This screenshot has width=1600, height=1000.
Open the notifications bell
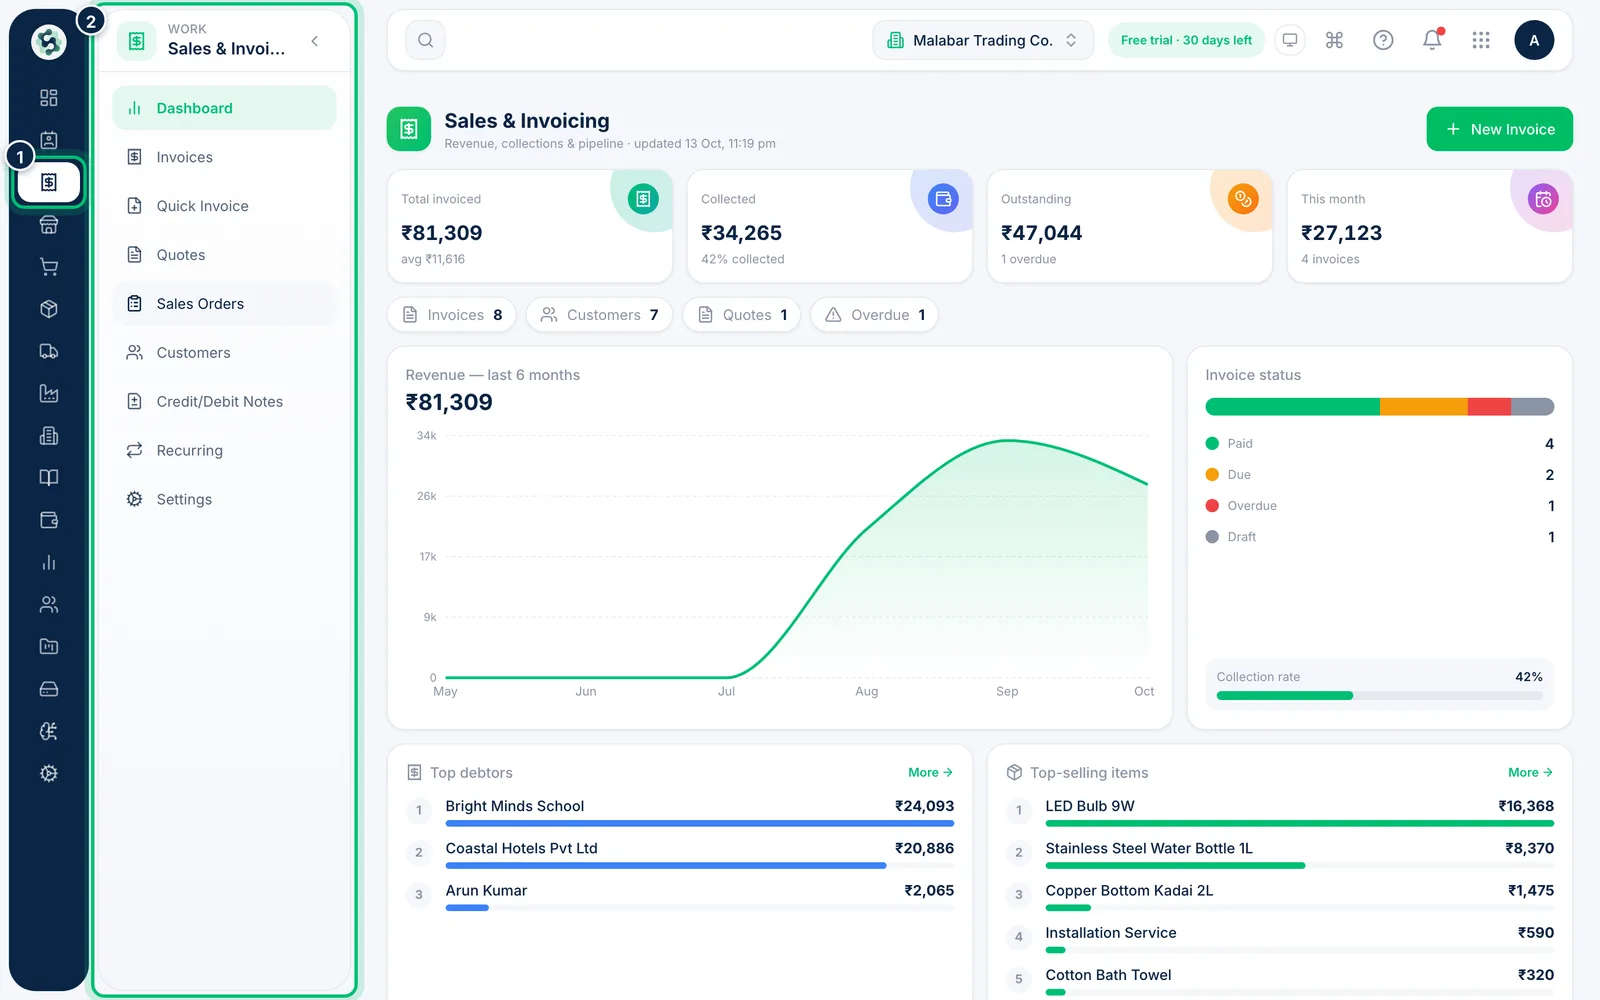coord(1432,40)
